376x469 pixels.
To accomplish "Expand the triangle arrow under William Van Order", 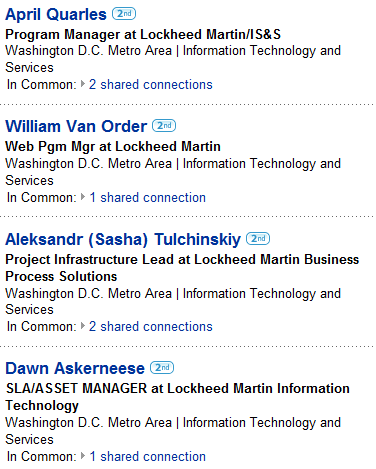I will 83,197.
